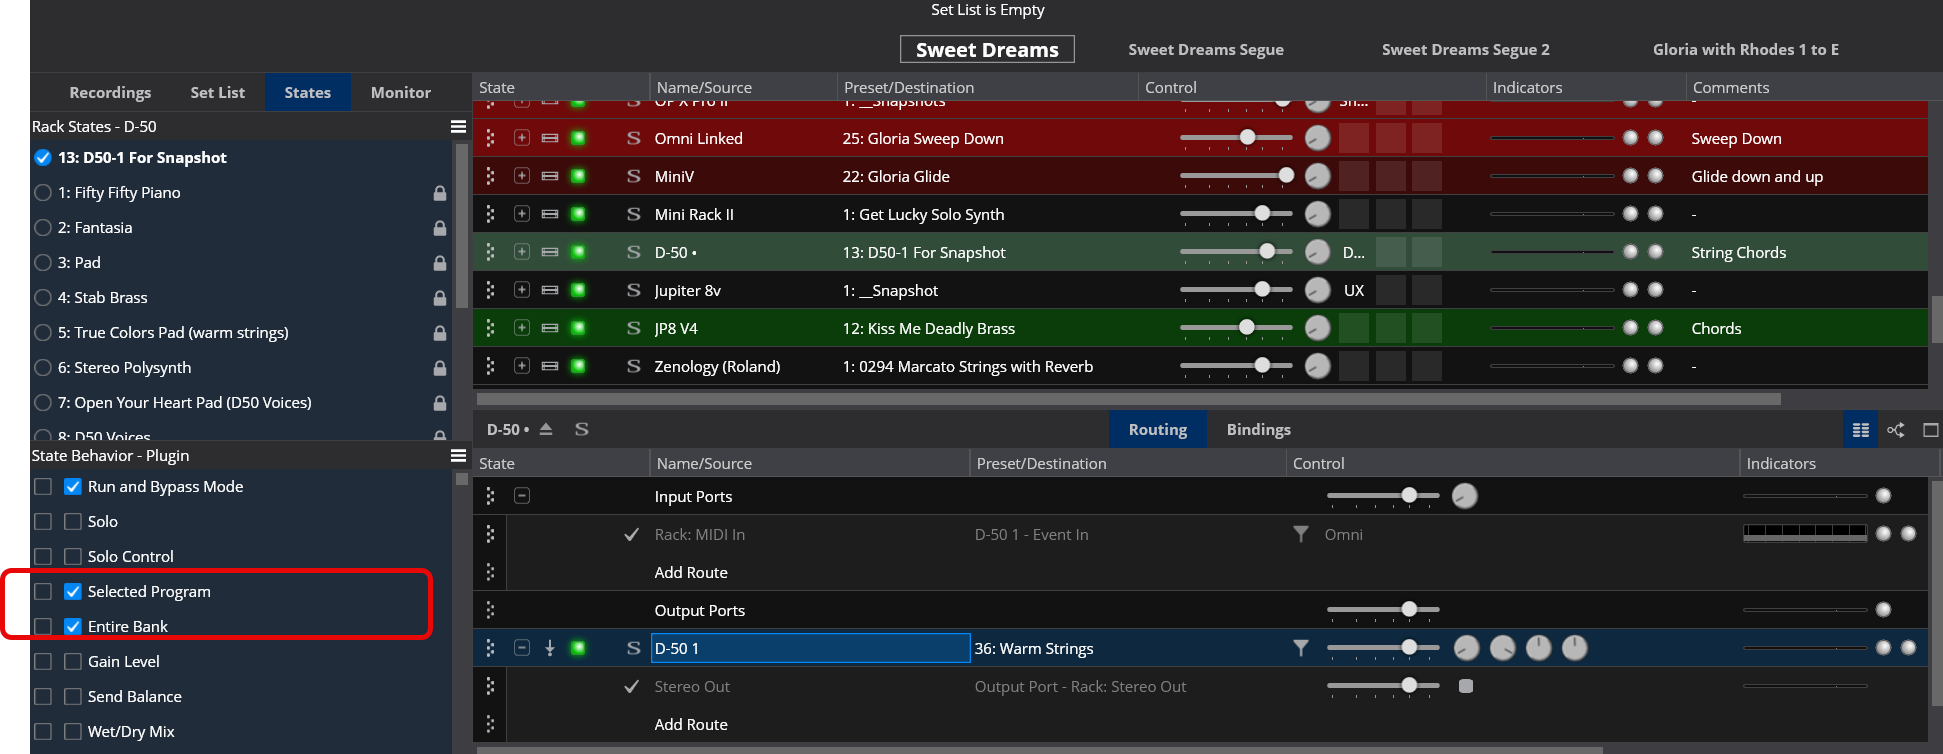The height and width of the screenshot is (754, 1943).
Task: Select the Sweet Dreams Segue song
Action: coord(1206,50)
